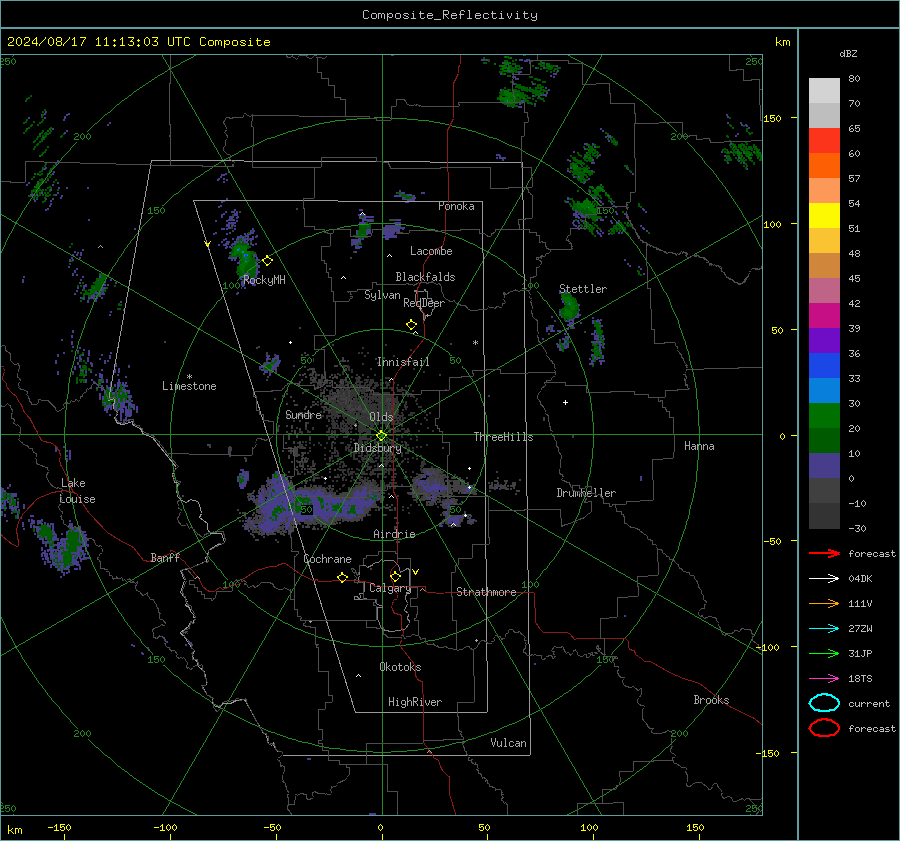The width and height of the screenshot is (900, 841).
Task: Click the white 04DK arrow icon
Action: point(824,579)
